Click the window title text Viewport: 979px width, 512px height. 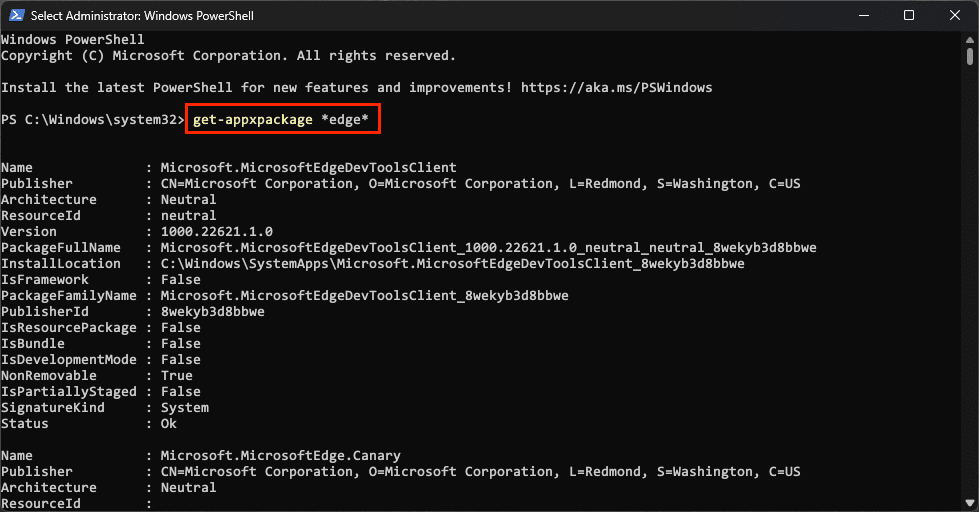142,16
